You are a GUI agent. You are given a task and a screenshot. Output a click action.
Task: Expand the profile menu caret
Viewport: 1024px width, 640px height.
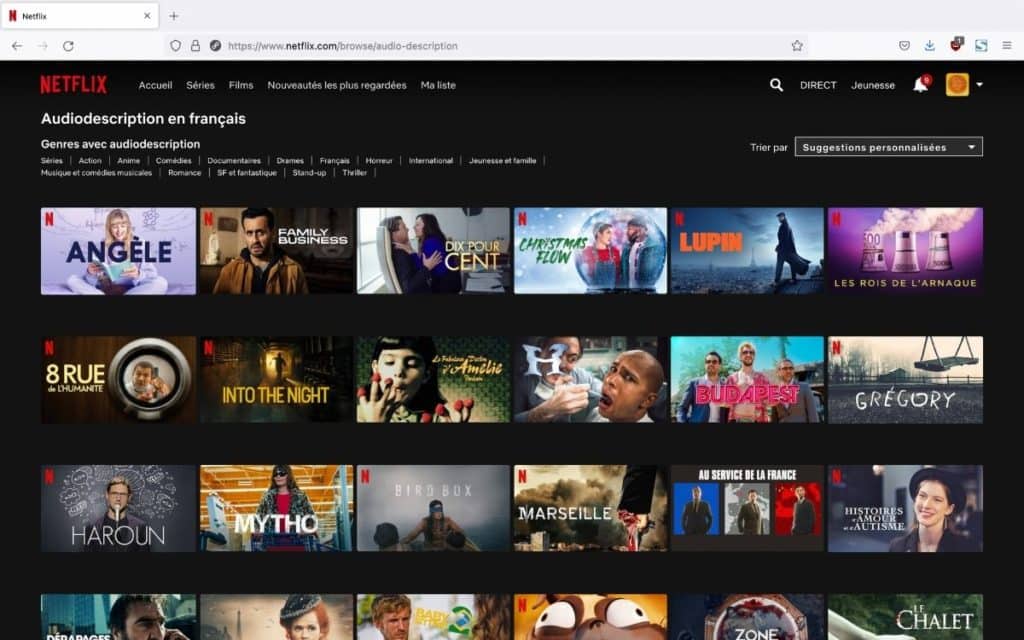(x=979, y=85)
